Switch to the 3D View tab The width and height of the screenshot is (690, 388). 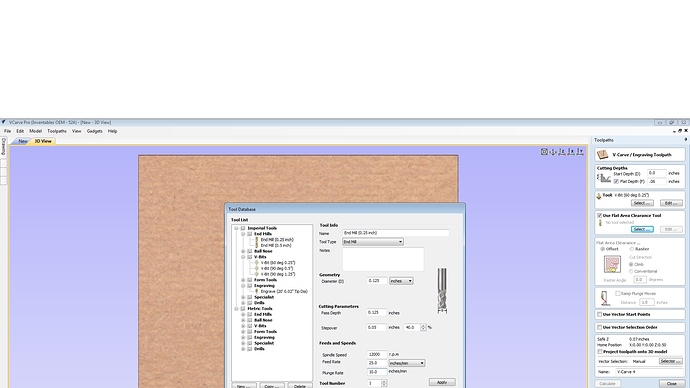click(43, 141)
